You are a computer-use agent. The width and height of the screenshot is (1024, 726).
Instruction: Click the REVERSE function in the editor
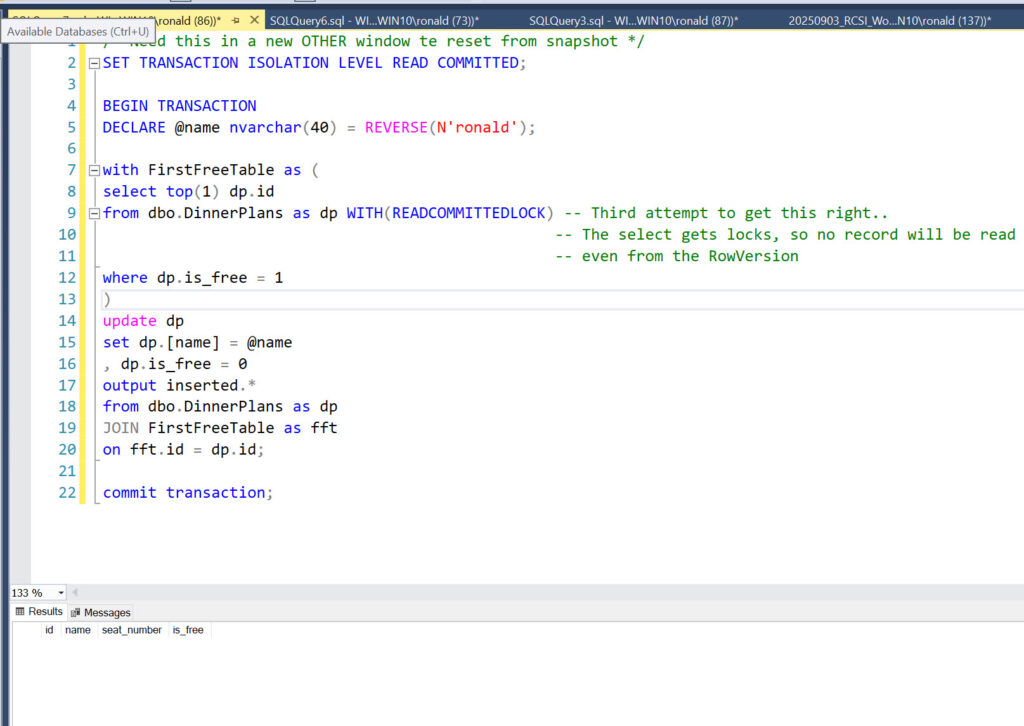pyautogui.click(x=396, y=127)
